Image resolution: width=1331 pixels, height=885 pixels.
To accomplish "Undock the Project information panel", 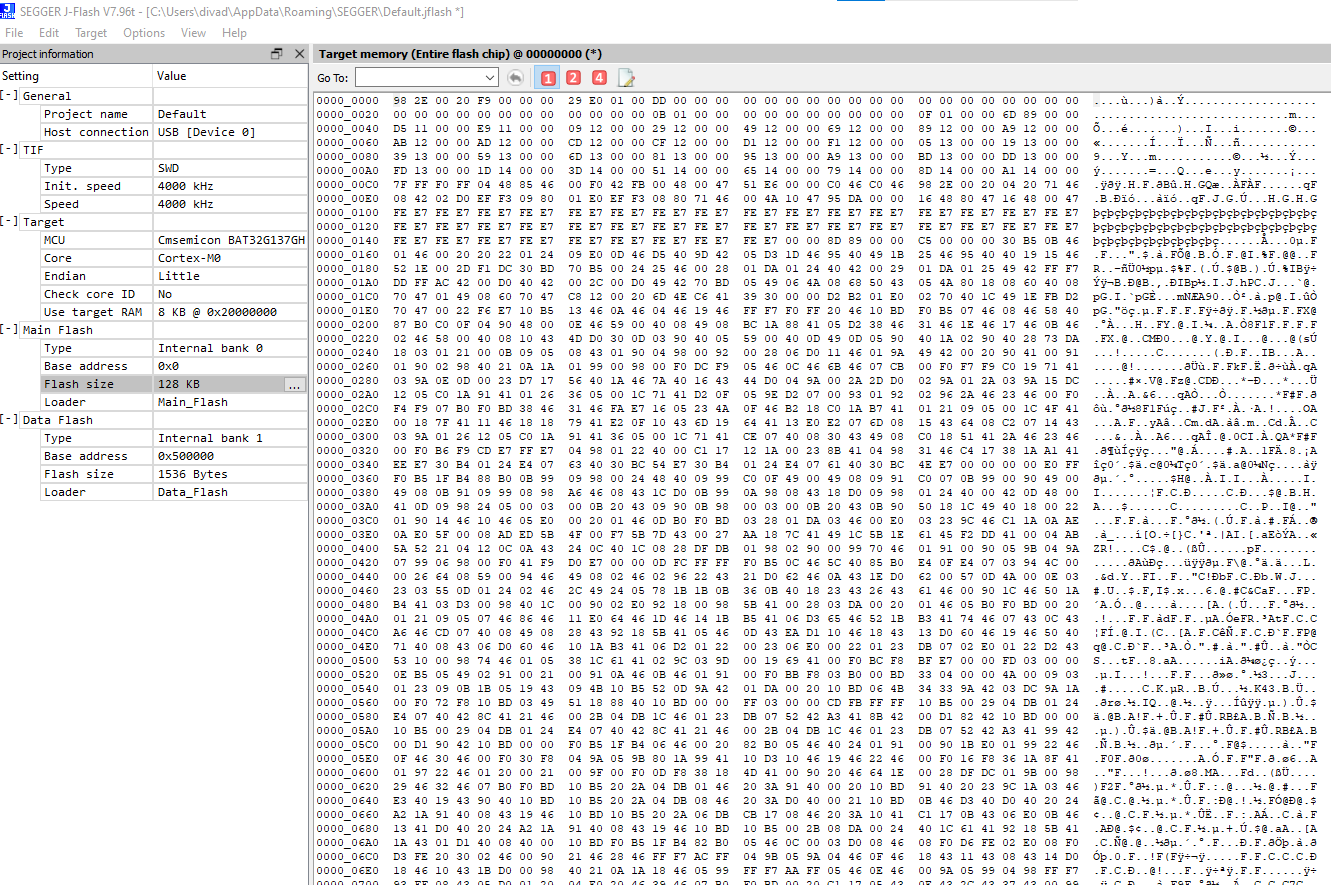I will pyautogui.click(x=277, y=54).
